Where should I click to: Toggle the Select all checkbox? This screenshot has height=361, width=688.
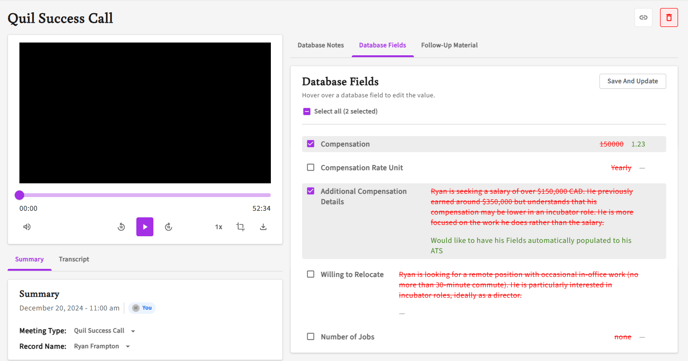coord(307,111)
